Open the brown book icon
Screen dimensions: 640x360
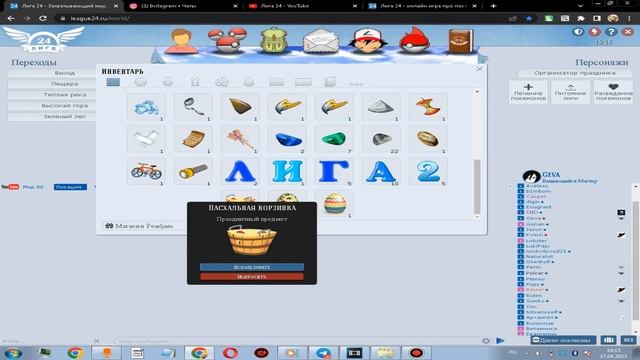point(460,41)
